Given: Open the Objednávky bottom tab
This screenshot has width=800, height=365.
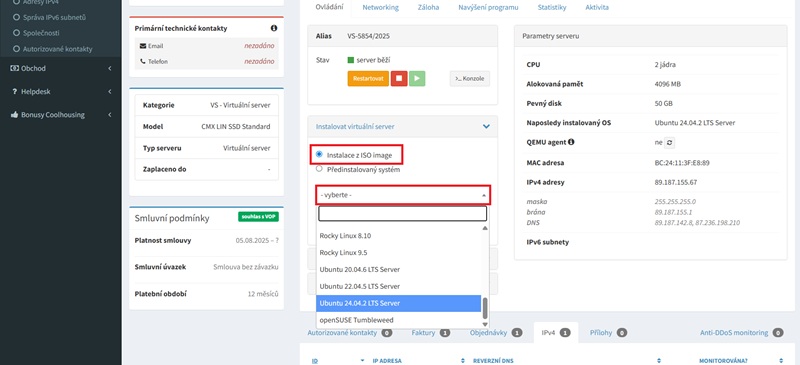Looking at the screenshot, I should click(496, 333).
